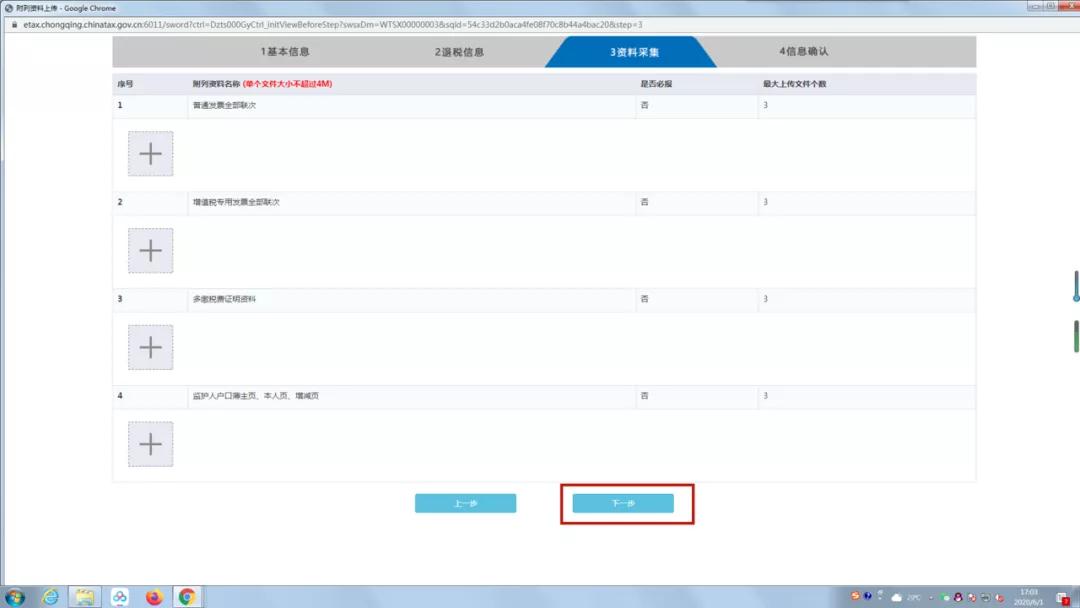Open Windows Explorer folder icon on taskbar

click(85, 597)
